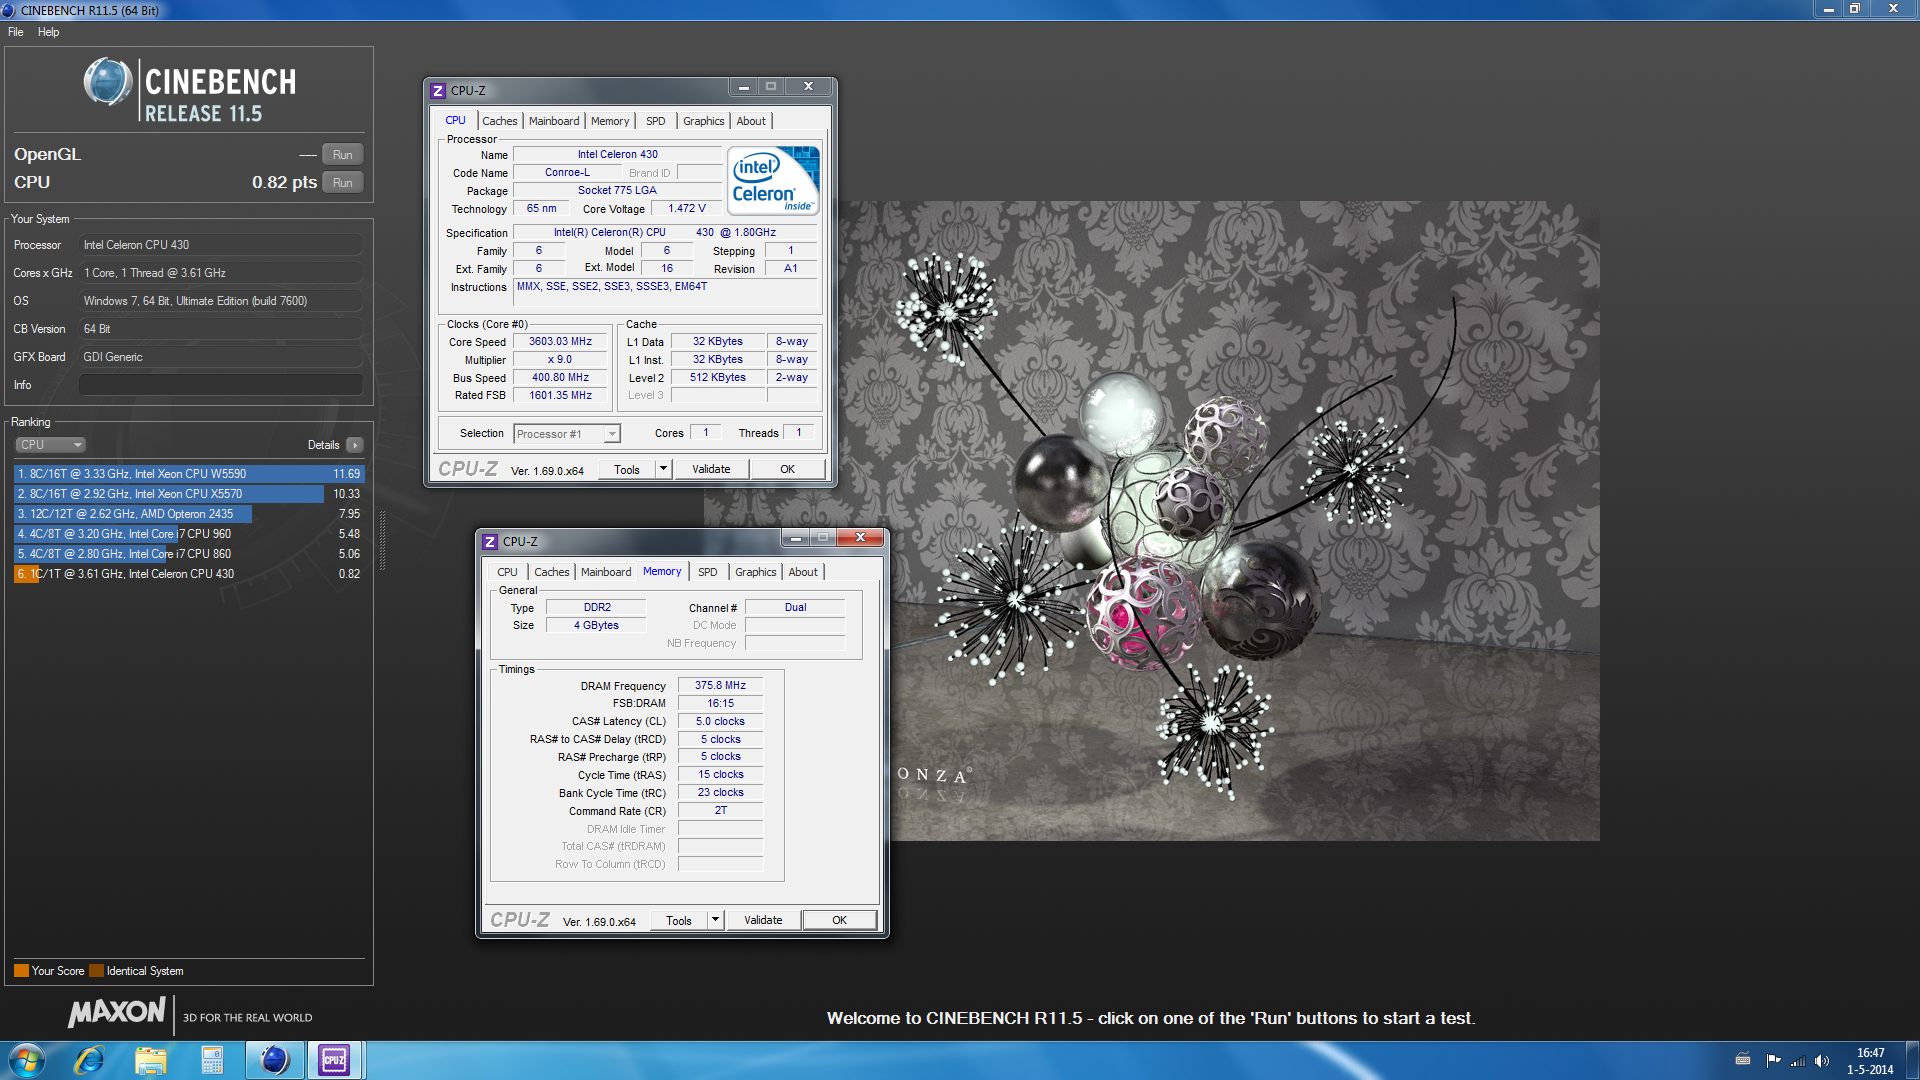Select Xeon X5570 ranking row
Screen dimensions: 1920x1080
click(189, 494)
